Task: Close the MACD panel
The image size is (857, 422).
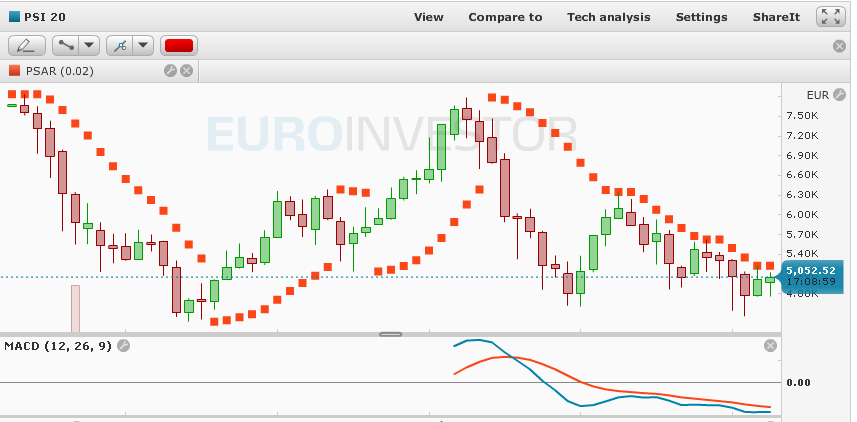Action: pyautogui.click(x=770, y=345)
